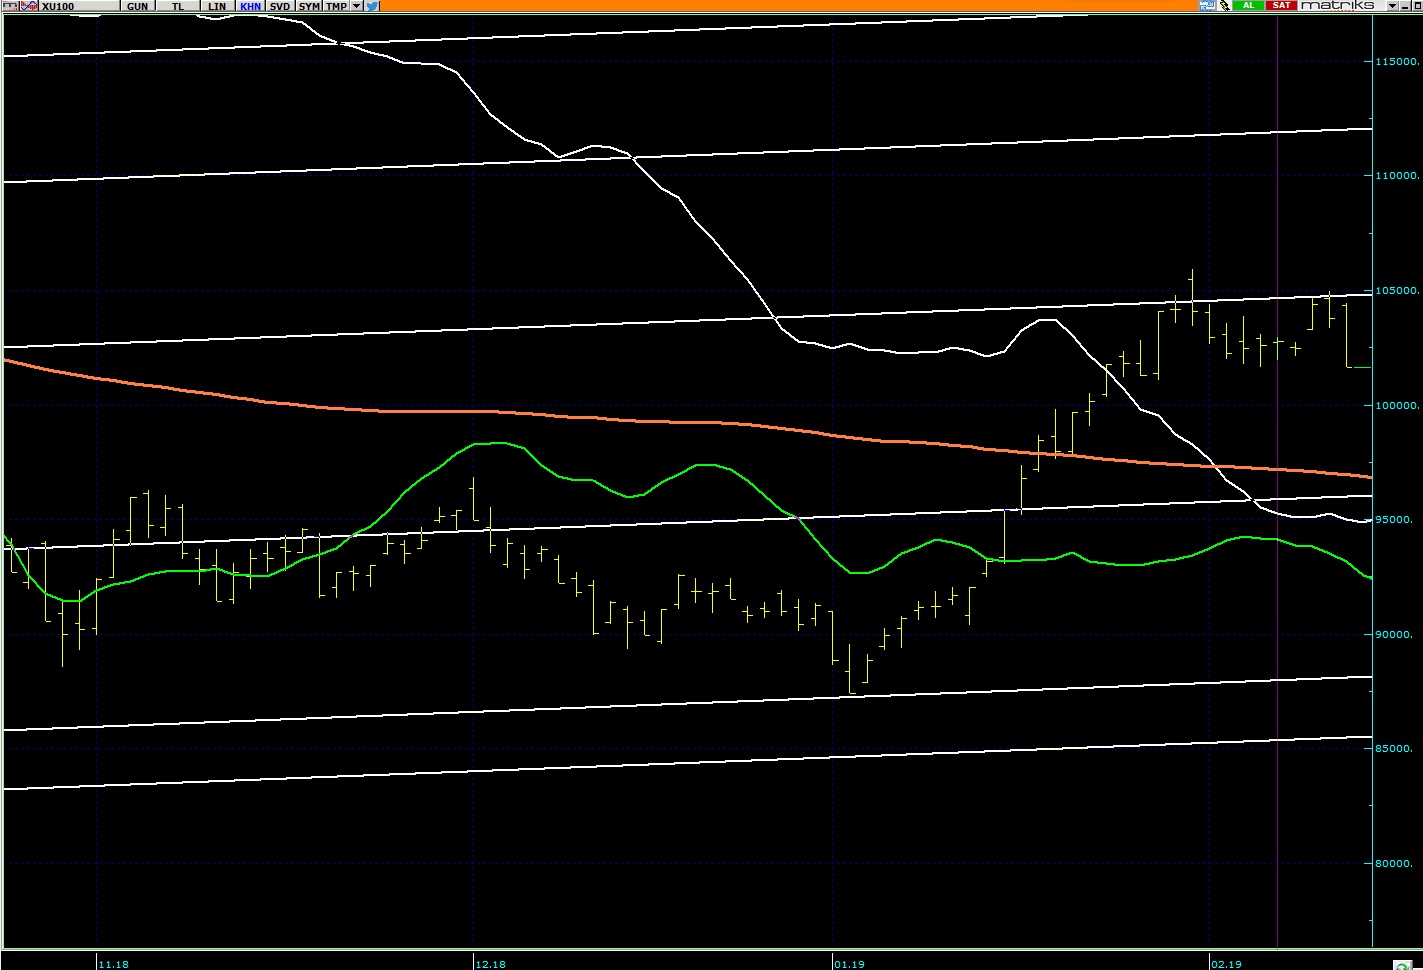Click the 01.19 date label on time axis
The width and height of the screenshot is (1423, 970).
coord(849,964)
